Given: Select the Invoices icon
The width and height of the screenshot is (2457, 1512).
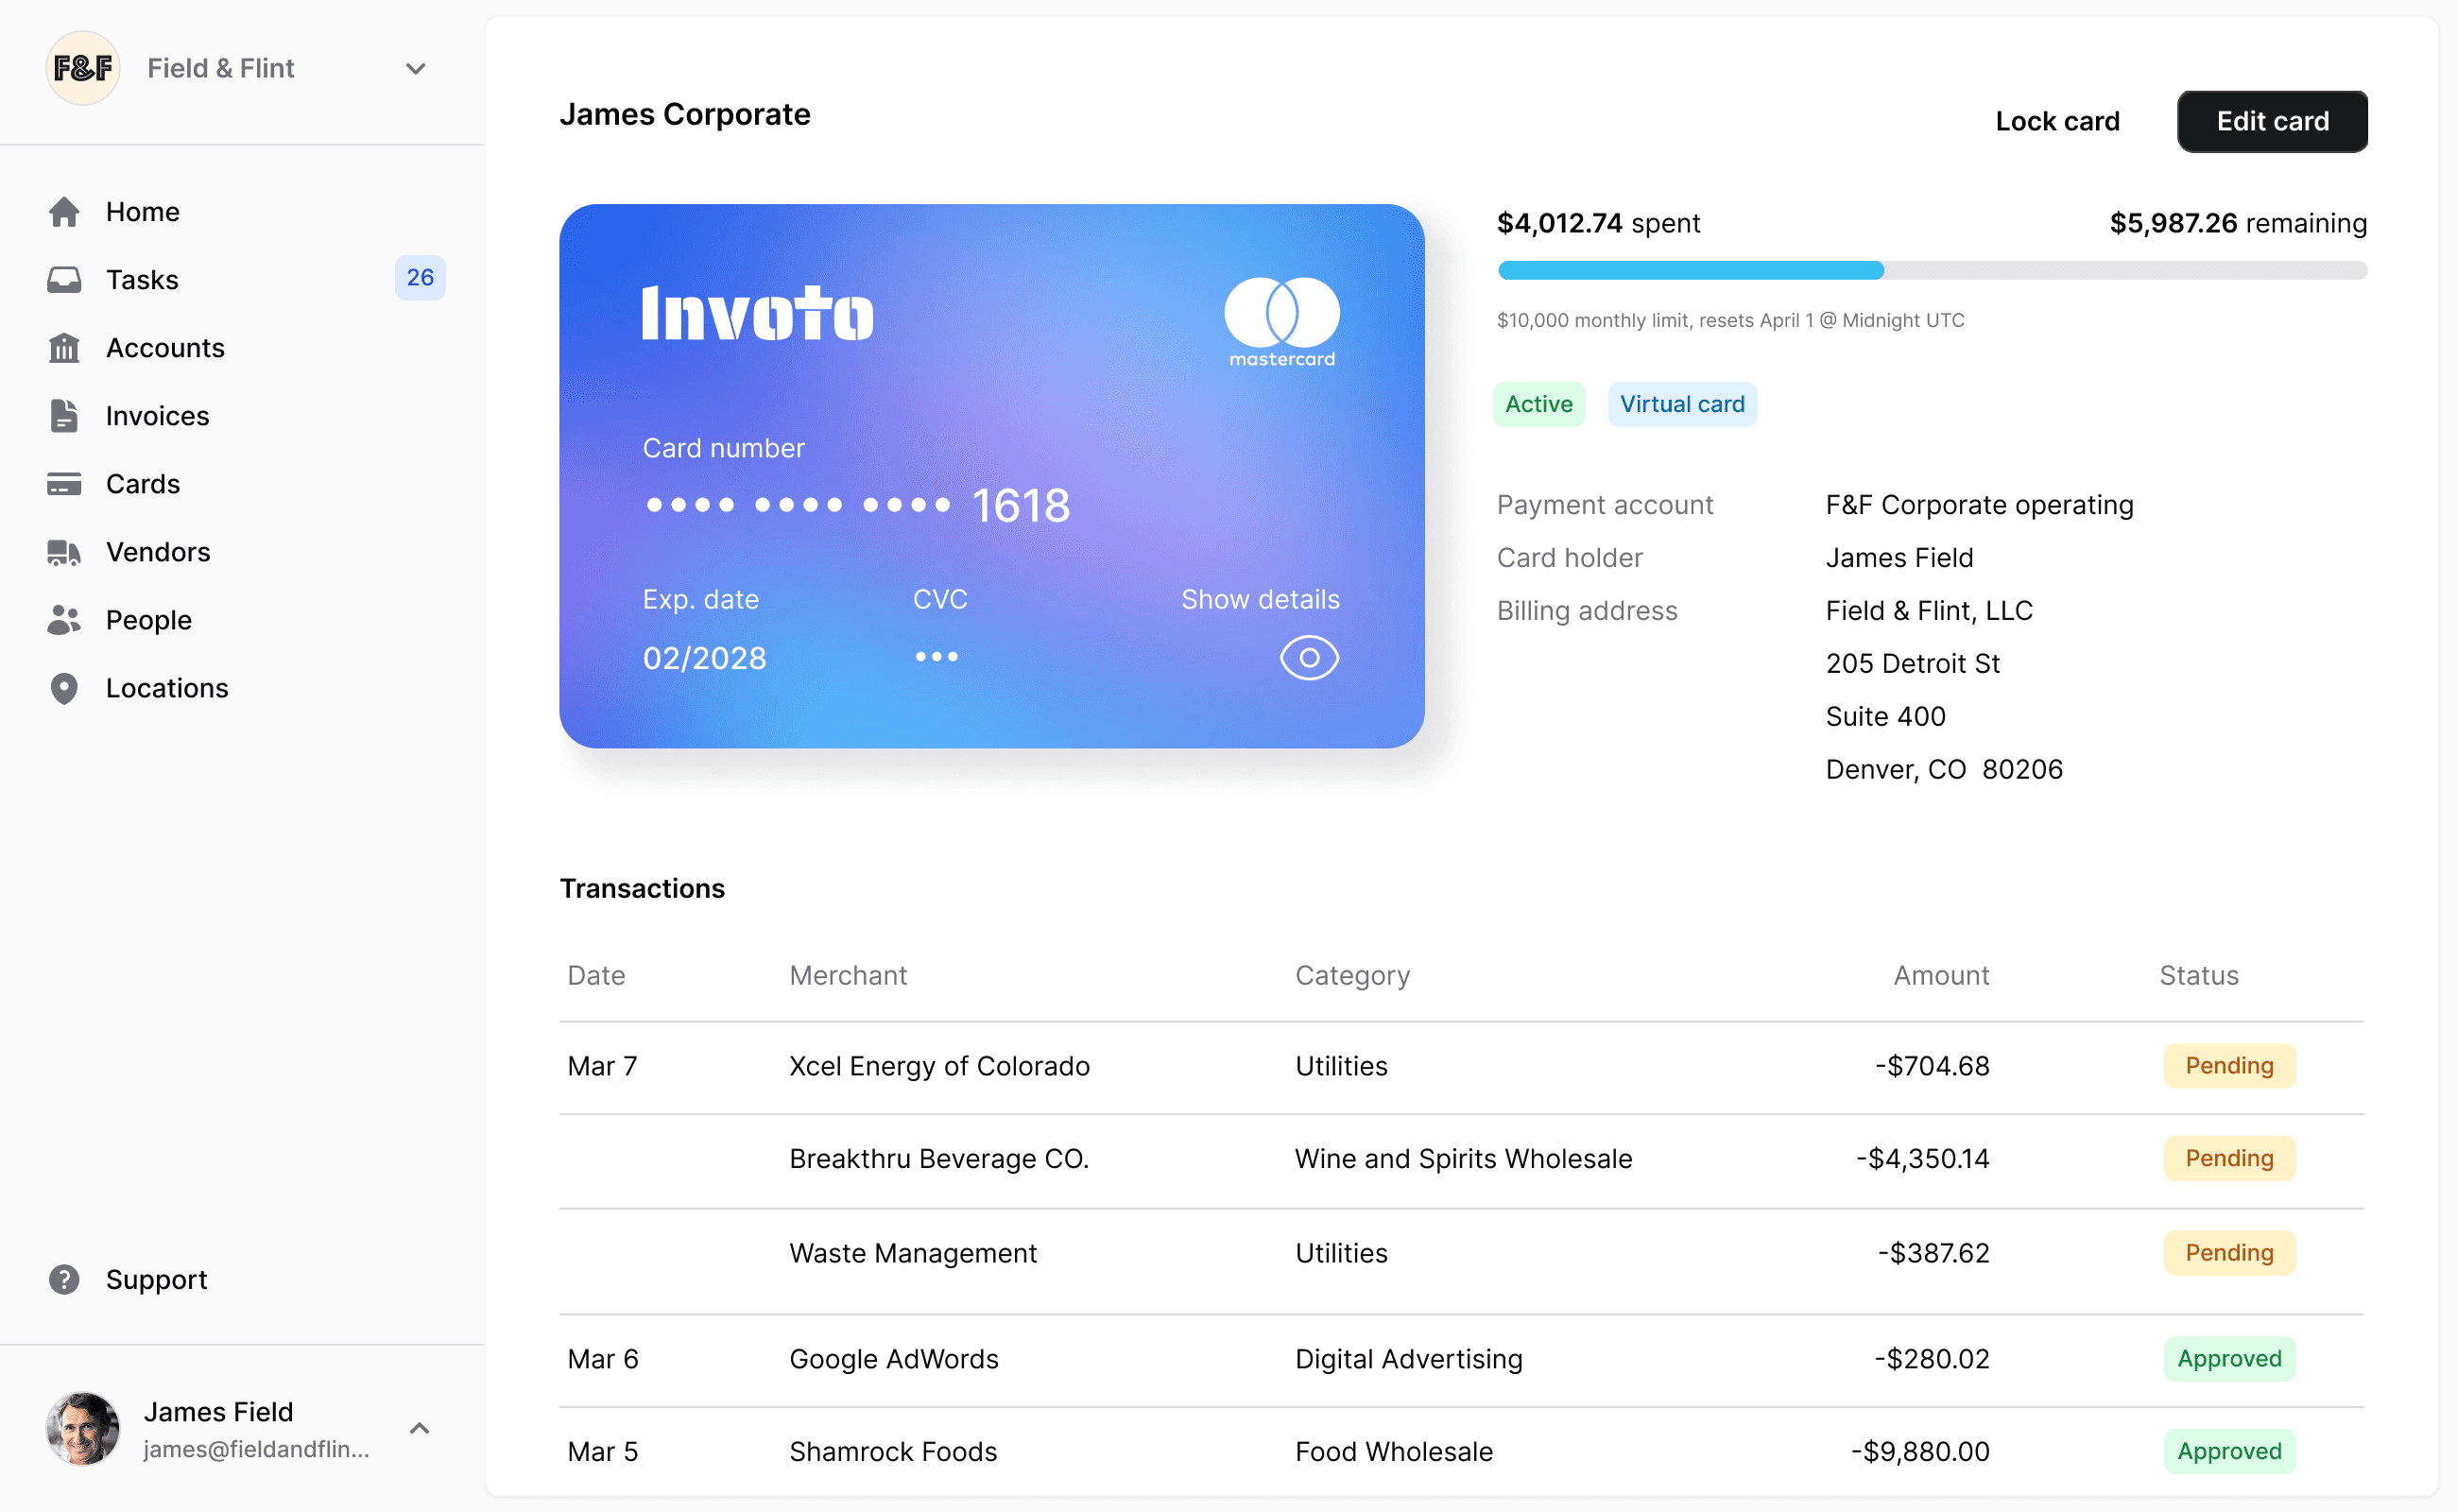Looking at the screenshot, I should point(64,415).
